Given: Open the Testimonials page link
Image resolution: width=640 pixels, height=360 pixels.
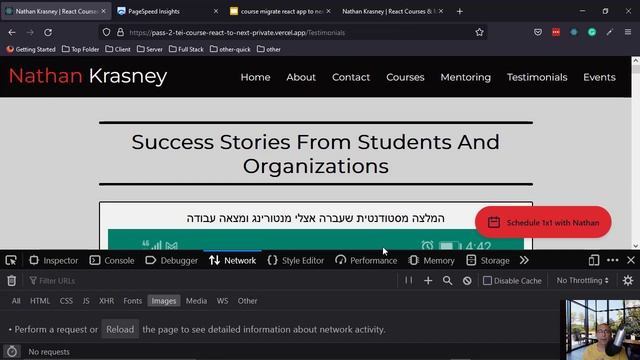Looking at the screenshot, I should [537, 77].
